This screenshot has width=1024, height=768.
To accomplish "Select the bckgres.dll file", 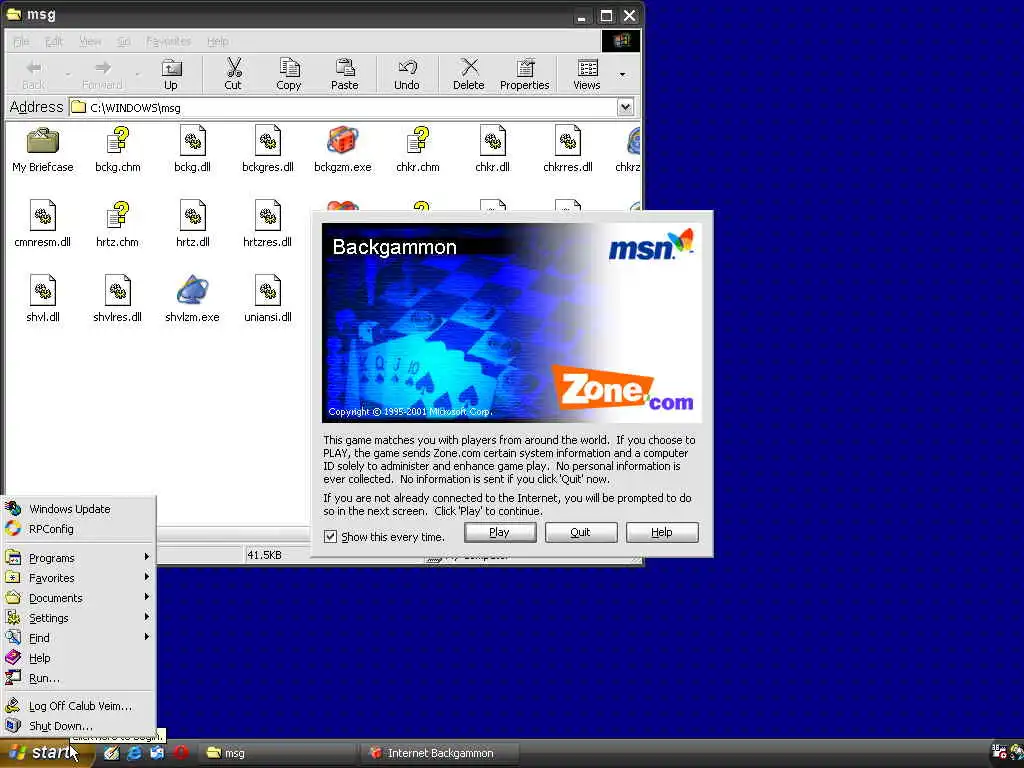I will tap(268, 150).
